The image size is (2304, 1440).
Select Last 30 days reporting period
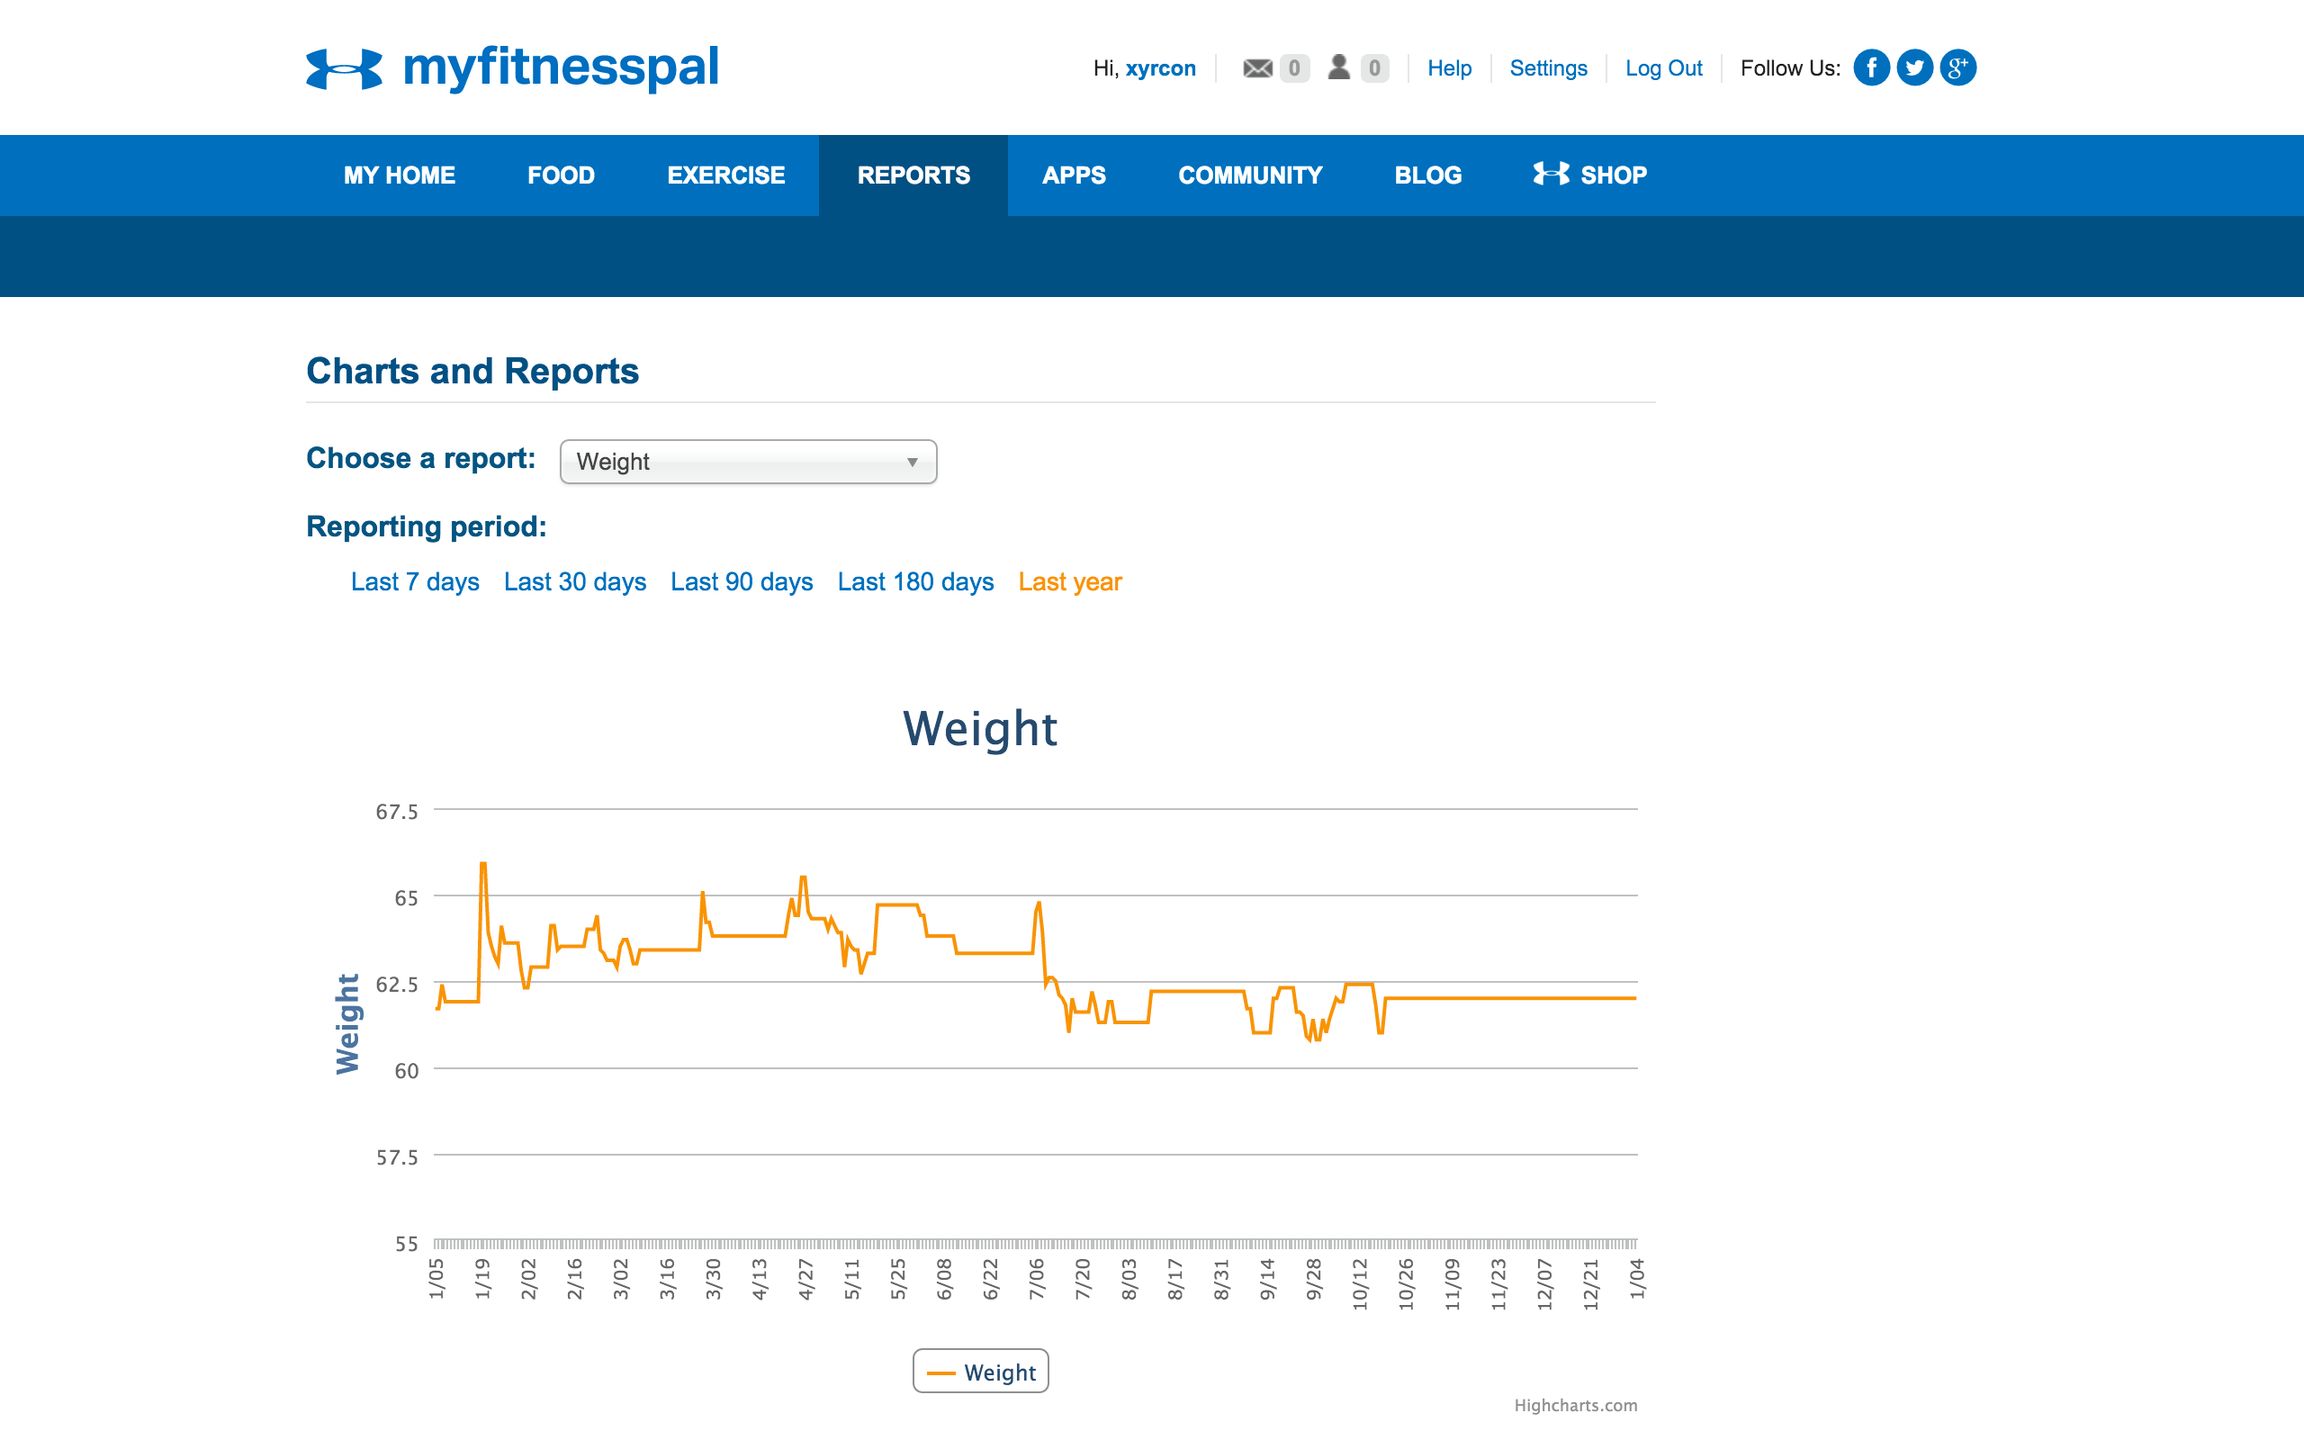(575, 582)
